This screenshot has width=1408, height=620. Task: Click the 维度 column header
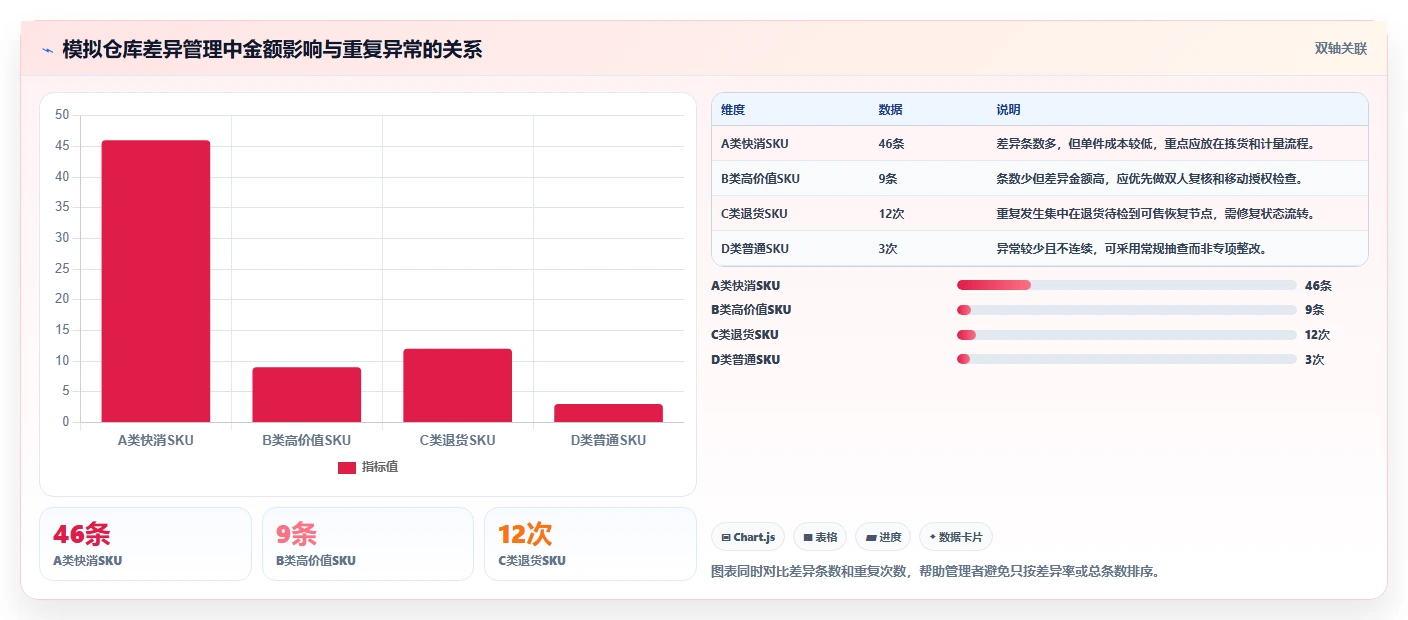point(733,109)
